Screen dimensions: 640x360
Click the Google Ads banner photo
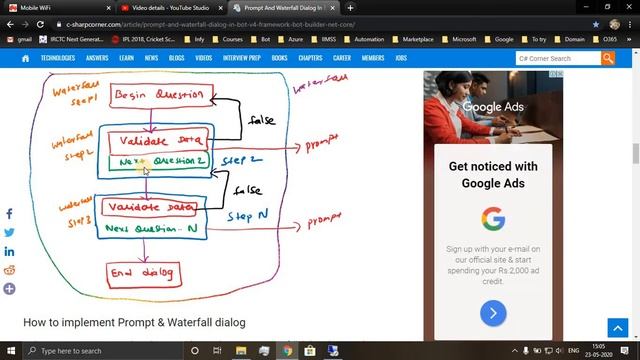click(x=493, y=107)
